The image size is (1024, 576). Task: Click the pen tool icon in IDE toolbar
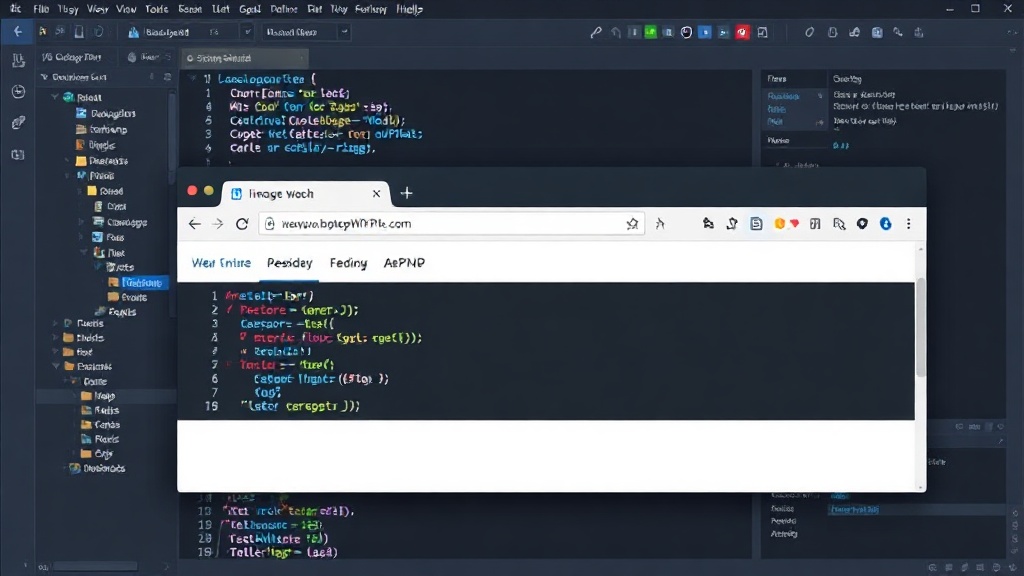tap(596, 32)
